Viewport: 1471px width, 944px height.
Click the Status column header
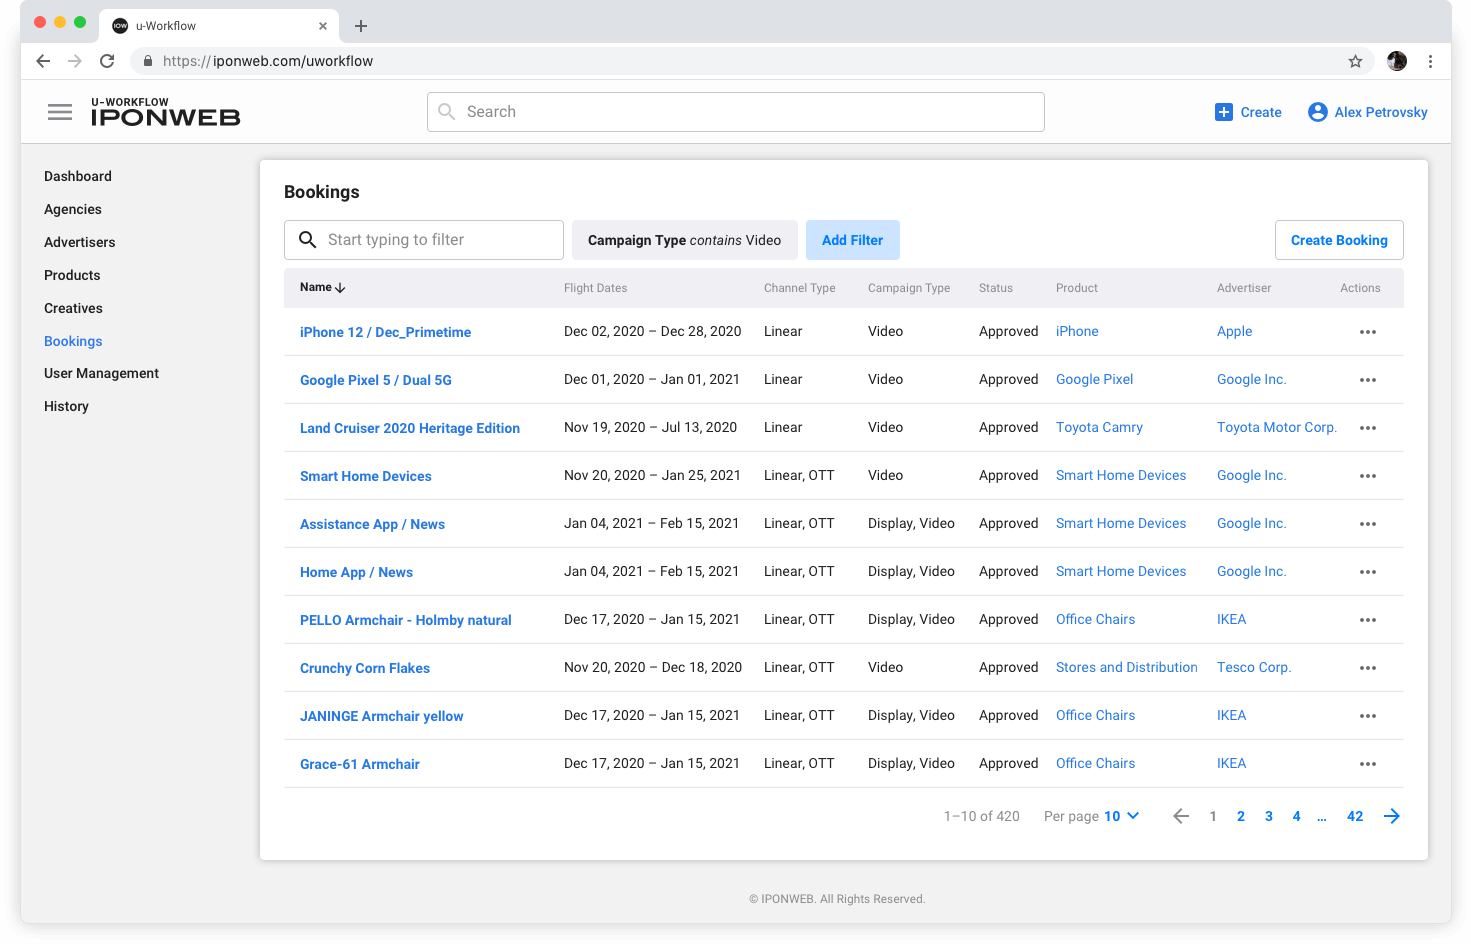tap(996, 288)
